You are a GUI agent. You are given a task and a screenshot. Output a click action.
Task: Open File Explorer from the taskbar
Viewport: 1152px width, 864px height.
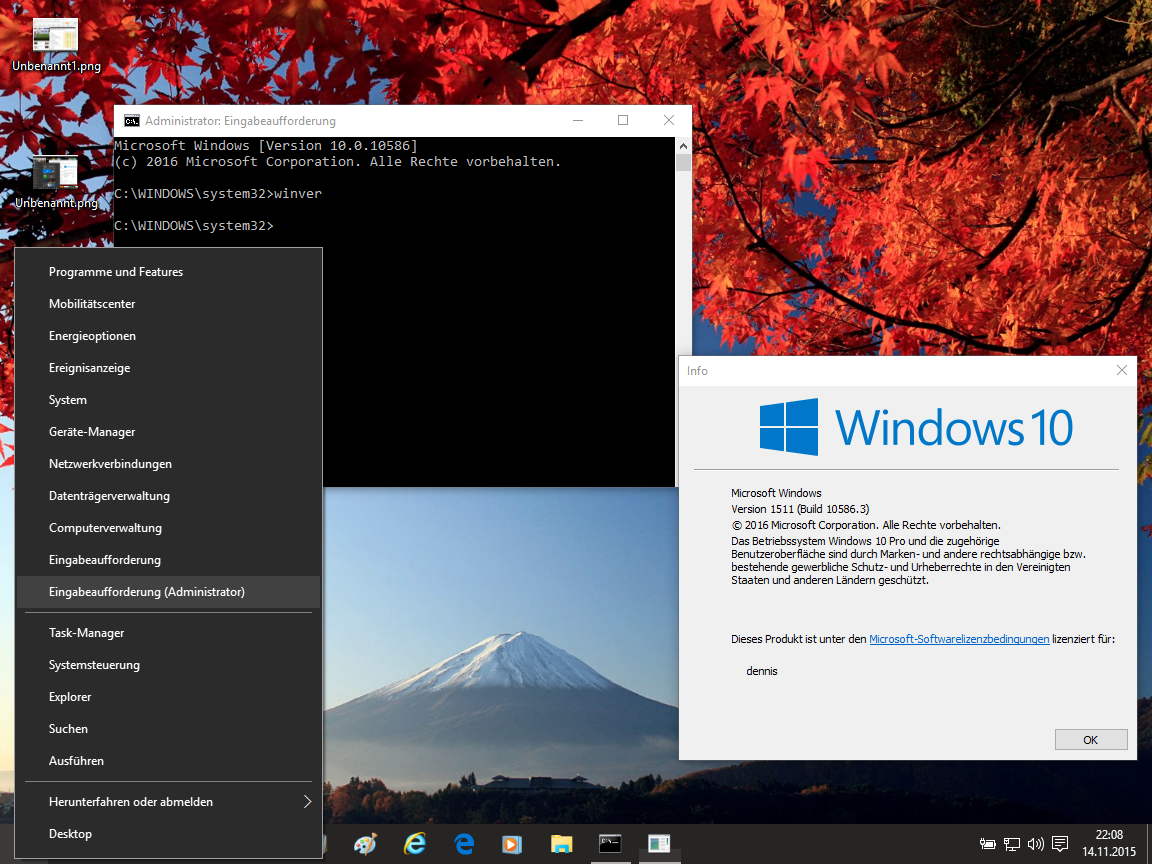[561, 843]
